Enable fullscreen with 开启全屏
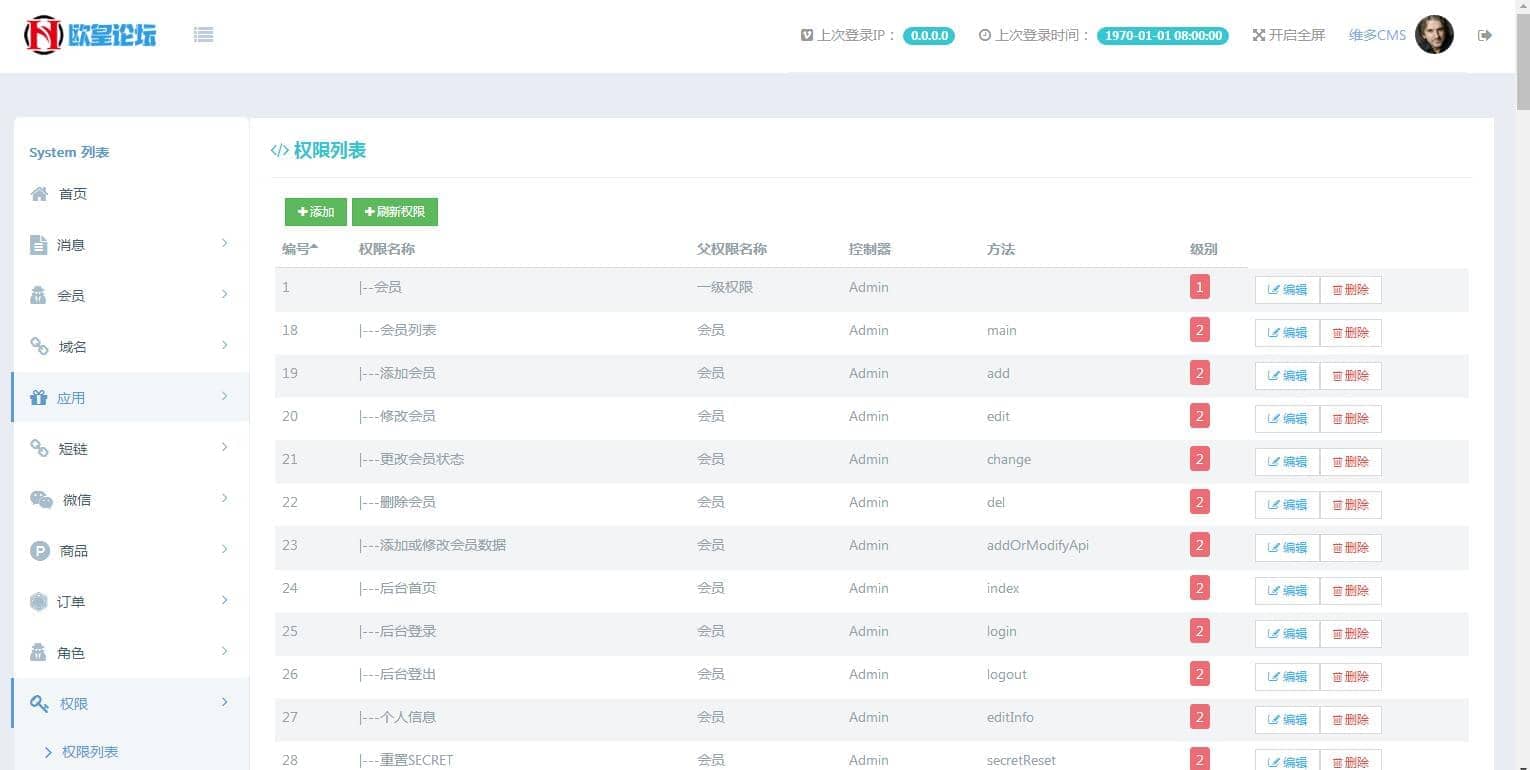 coord(1288,35)
